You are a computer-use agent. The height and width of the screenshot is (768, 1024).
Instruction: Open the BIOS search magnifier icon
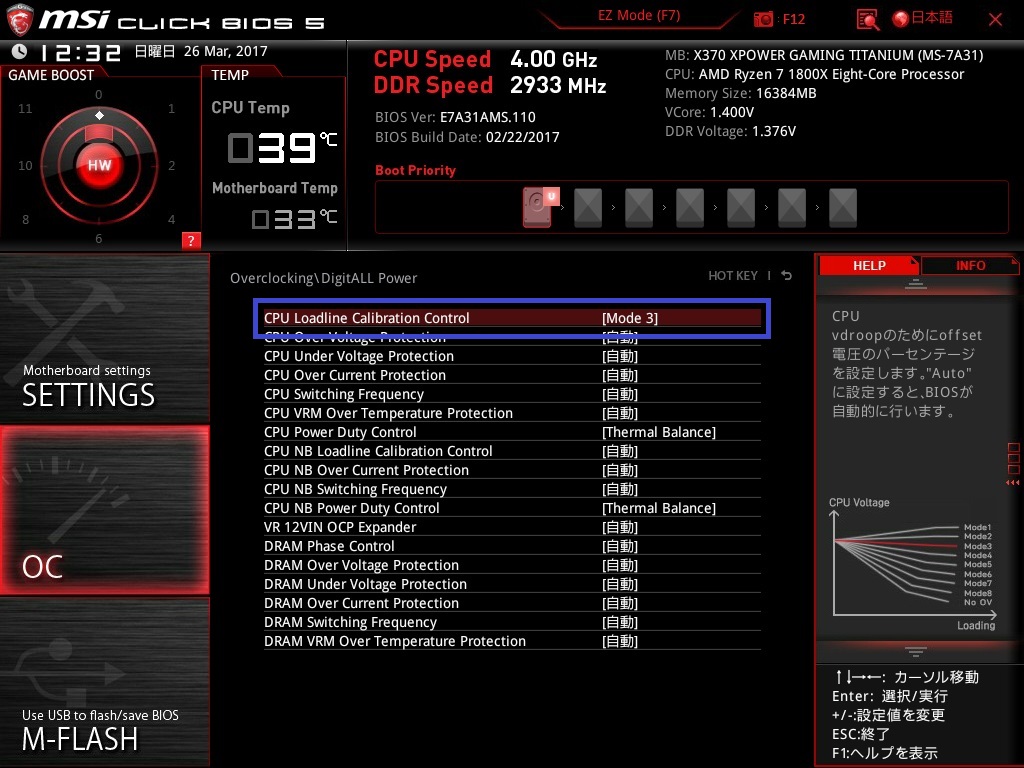[867, 20]
